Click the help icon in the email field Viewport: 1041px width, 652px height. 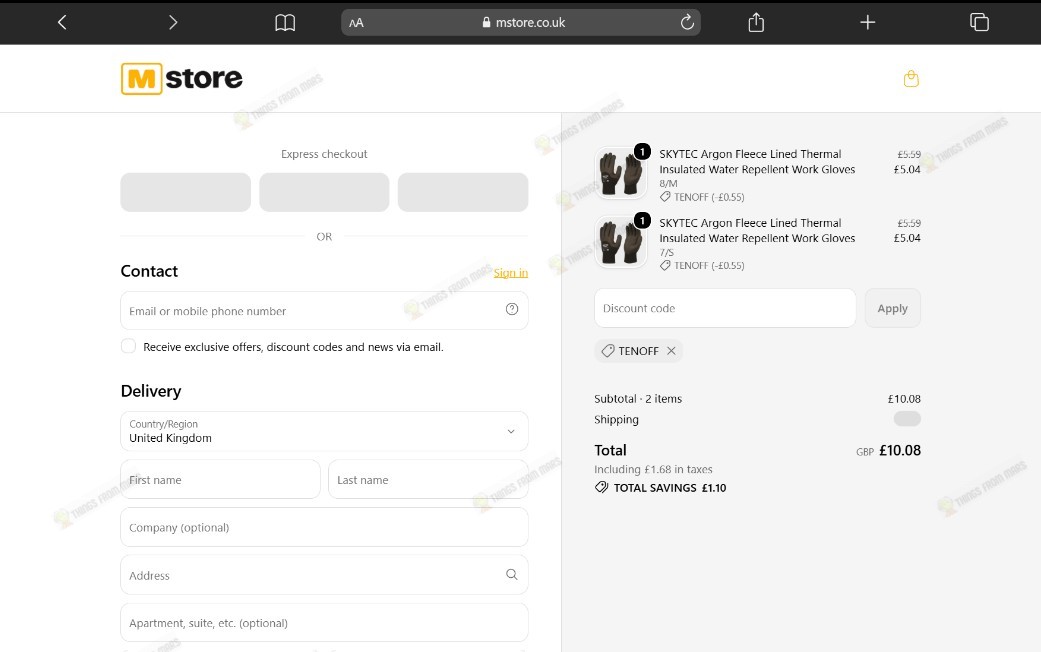pyautogui.click(x=512, y=309)
